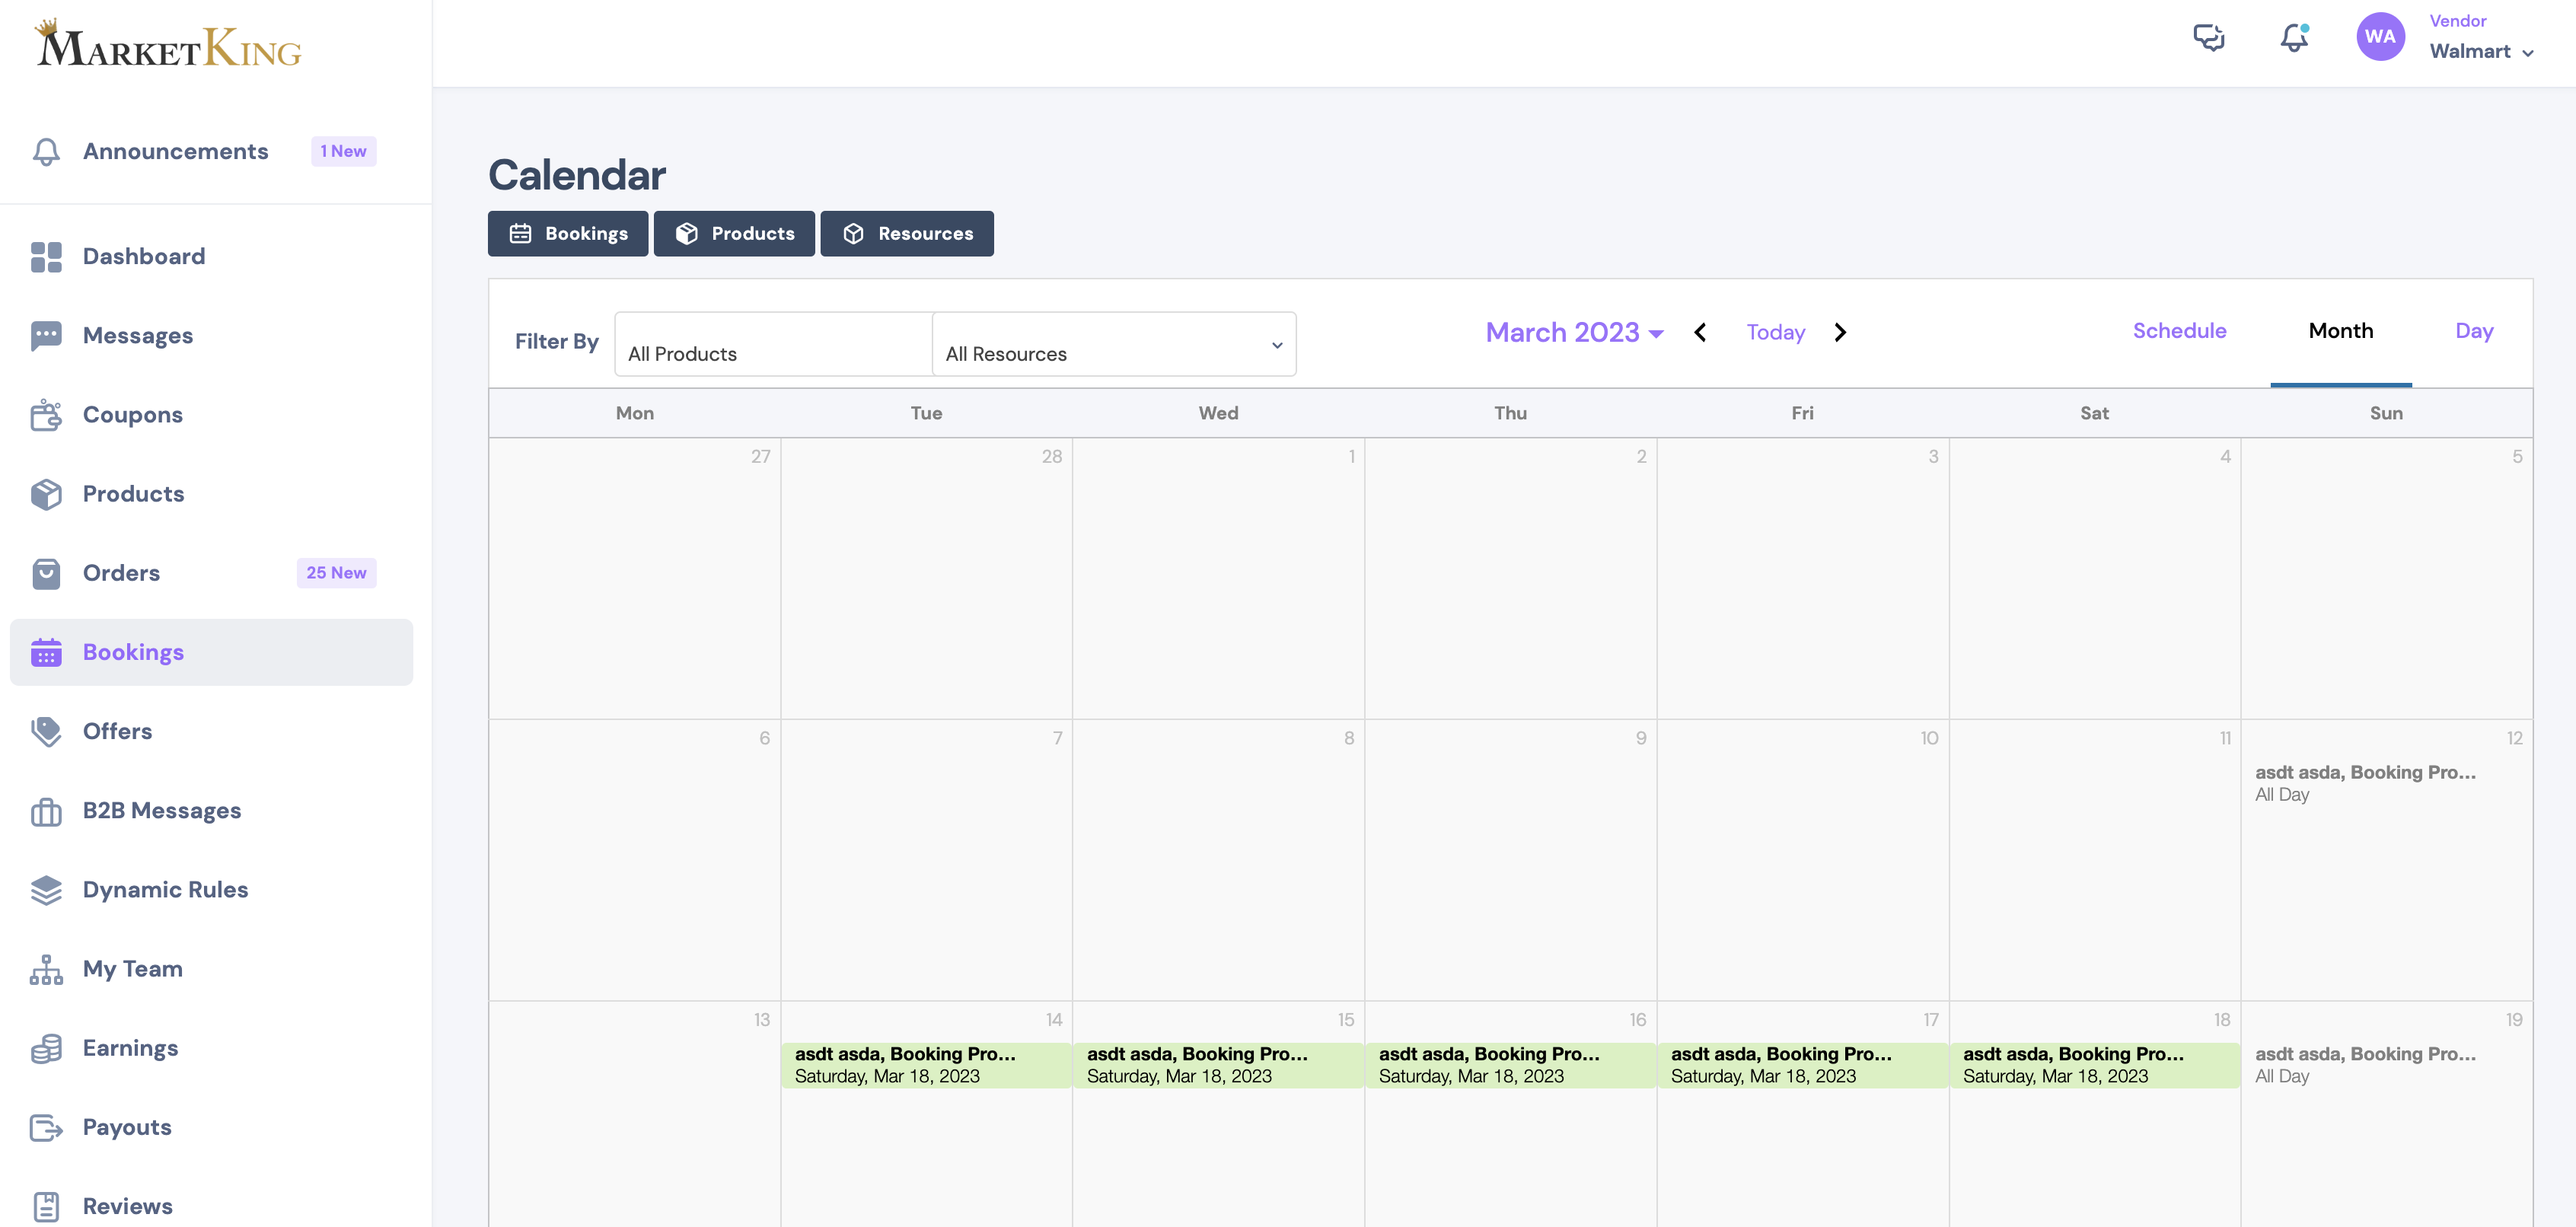Click the Dynamic Rules layers icon
The height and width of the screenshot is (1227, 2576).
point(46,890)
